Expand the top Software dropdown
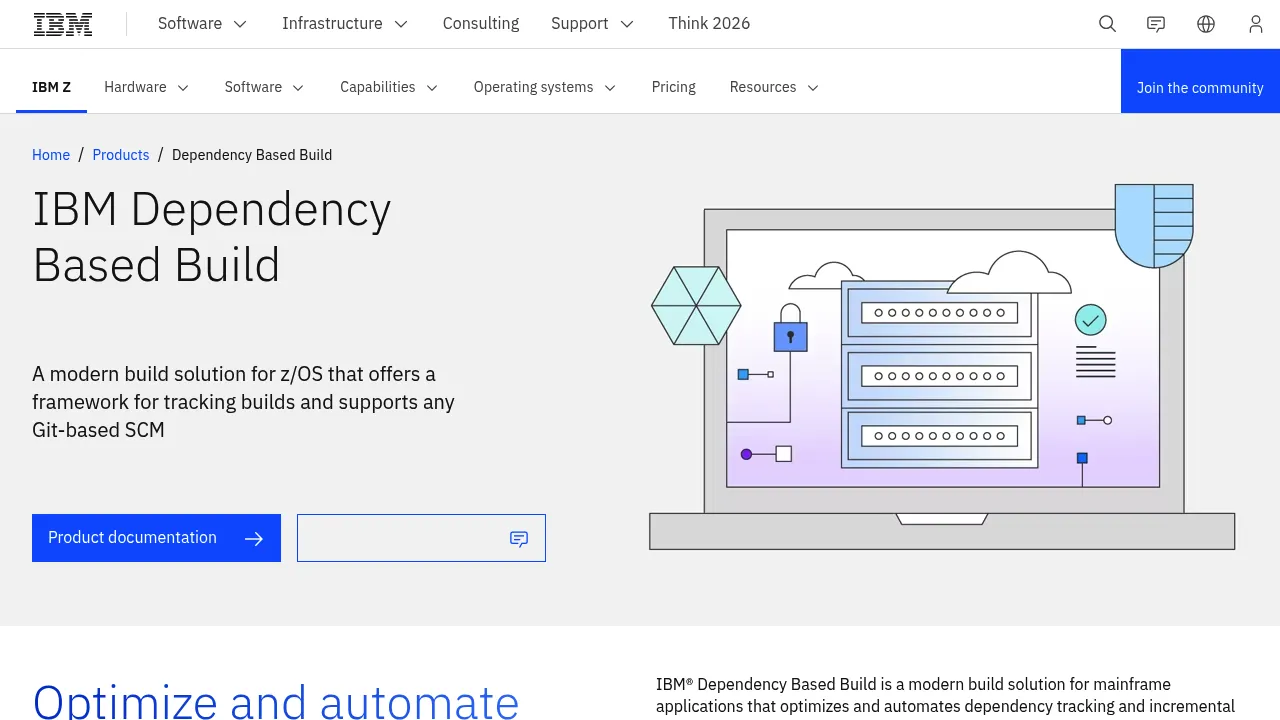1280x720 pixels. pyautogui.click(x=202, y=24)
